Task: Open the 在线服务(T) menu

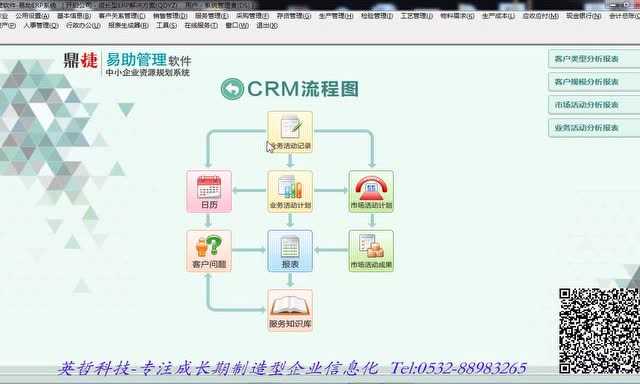Action: click(x=201, y=25)
